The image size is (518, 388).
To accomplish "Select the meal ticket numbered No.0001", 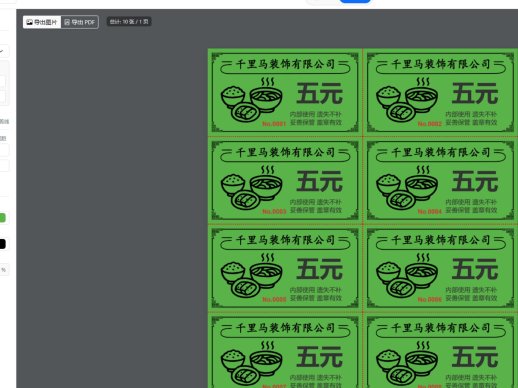I will pos(285,92).
